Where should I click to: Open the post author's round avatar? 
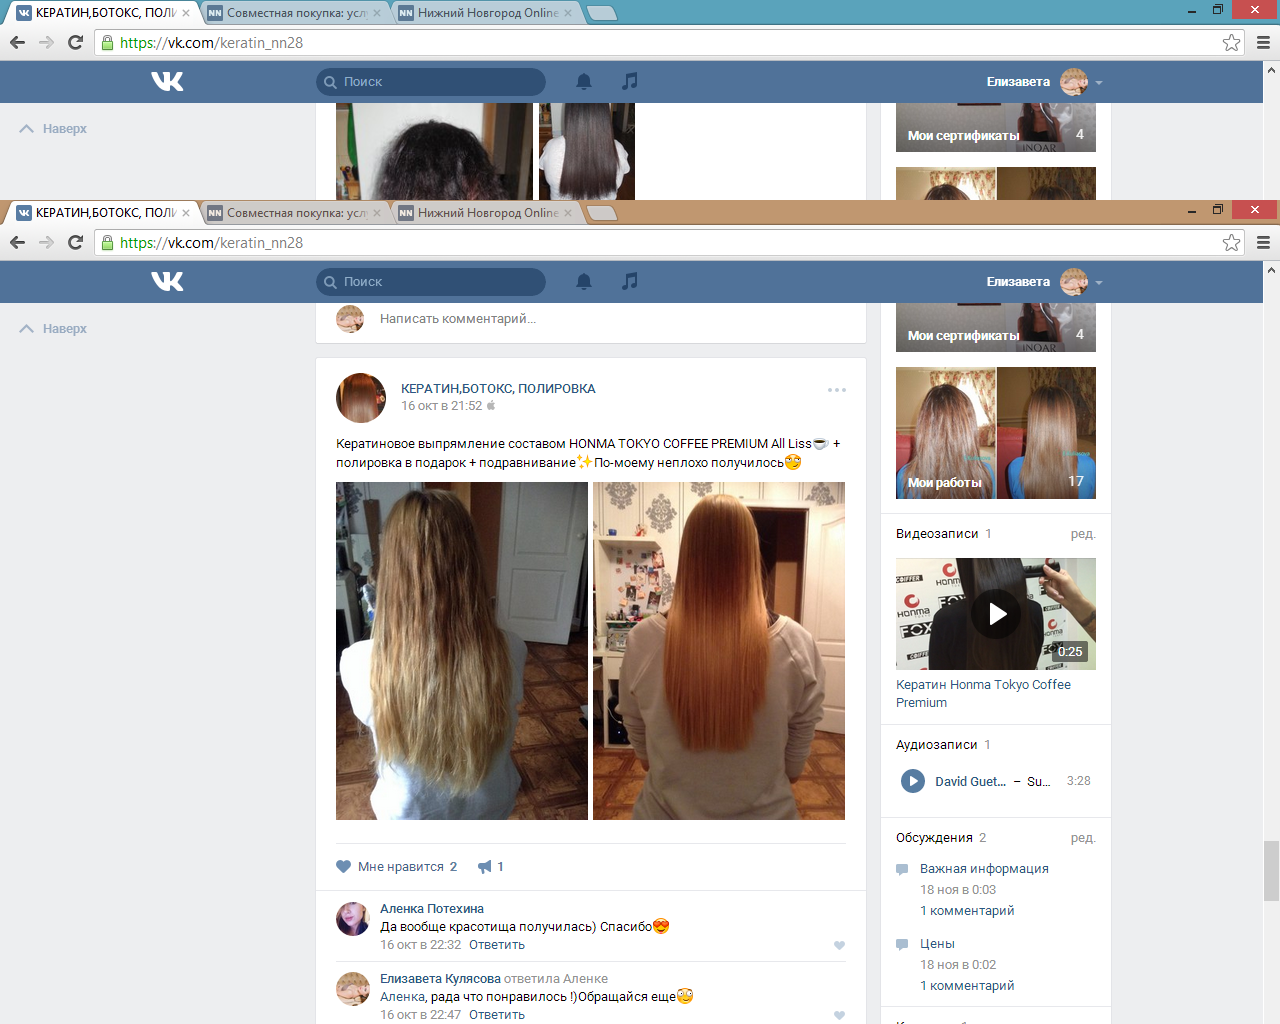[361, 398]
